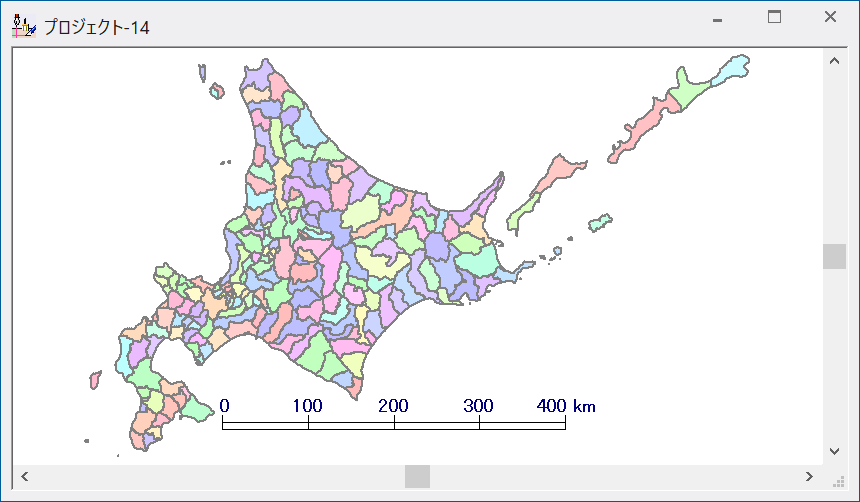Click the window resize grip corner
860x502 pixels.
838,481
